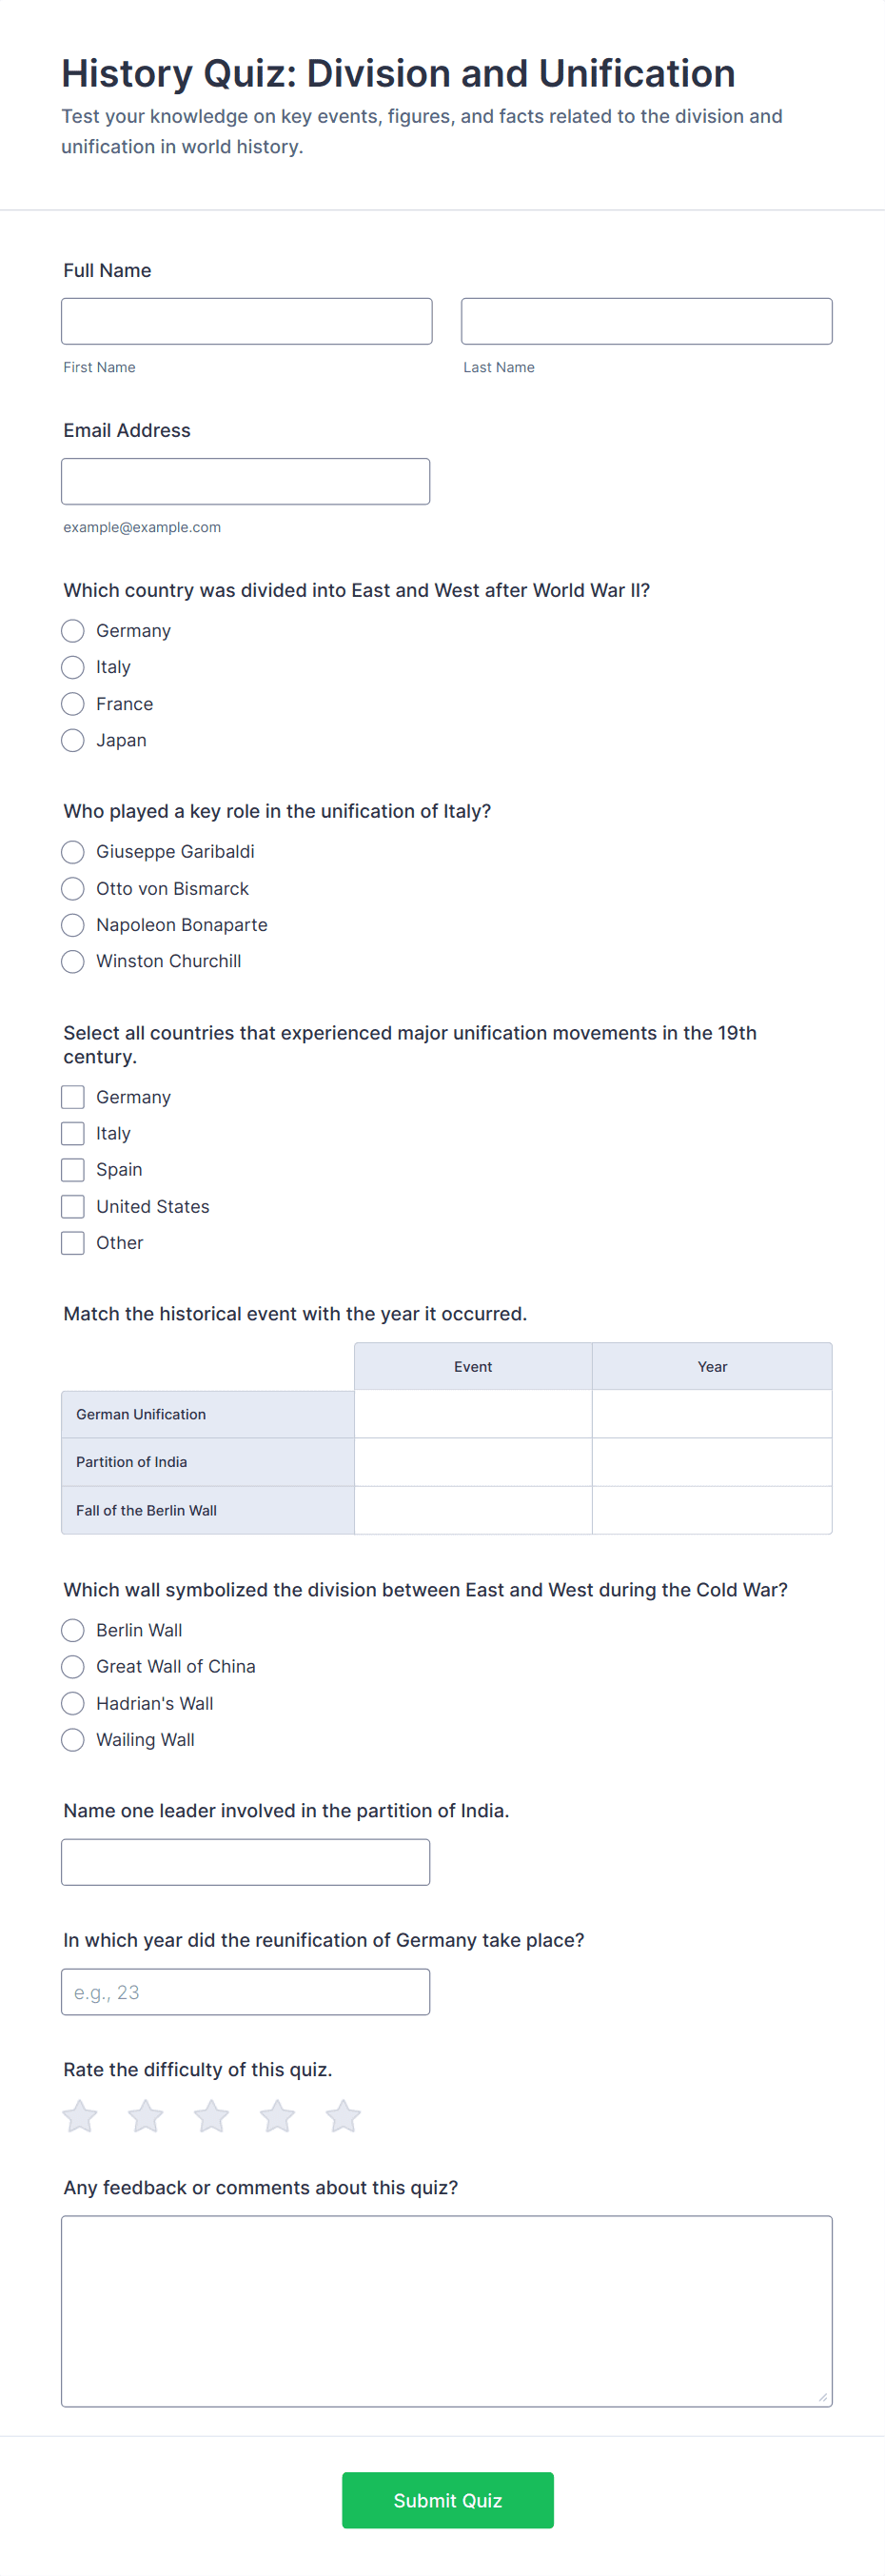Rate quiz difficulty one star
The height and width of the screenshot is (2576, 885).
[80, 2115]
